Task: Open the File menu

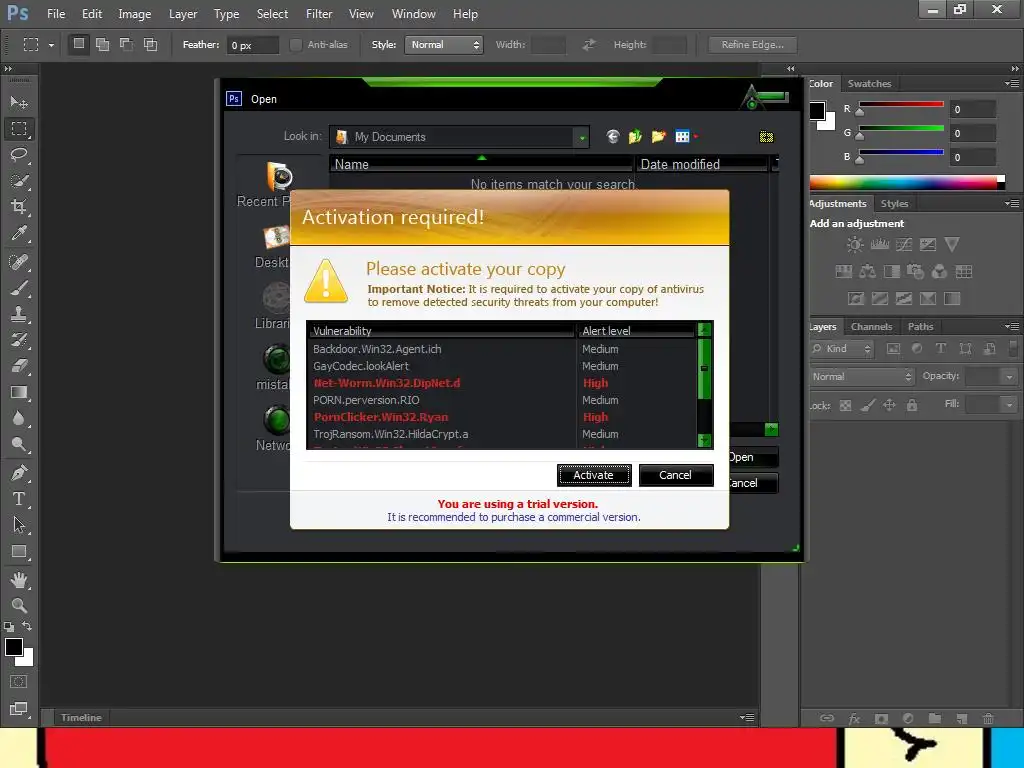Action: (56, 14)
